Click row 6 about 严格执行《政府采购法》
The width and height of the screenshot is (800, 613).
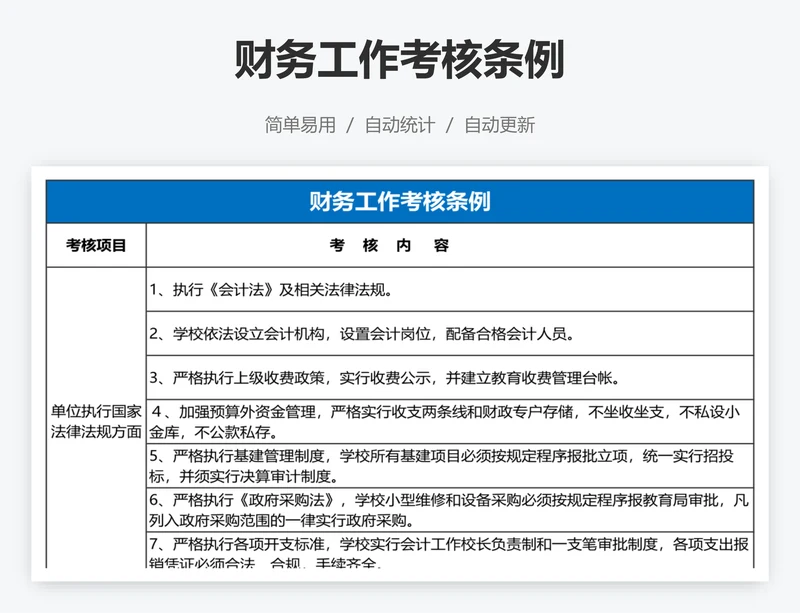click(450, 510)
